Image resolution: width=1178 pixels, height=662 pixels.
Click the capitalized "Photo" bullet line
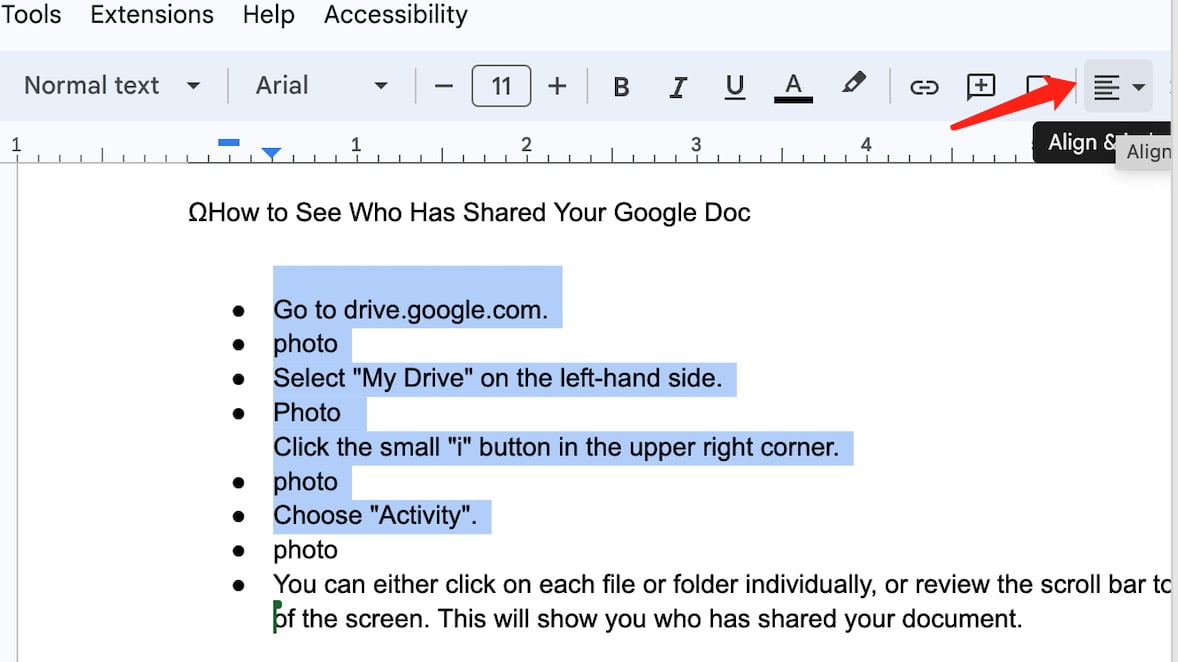307,413
